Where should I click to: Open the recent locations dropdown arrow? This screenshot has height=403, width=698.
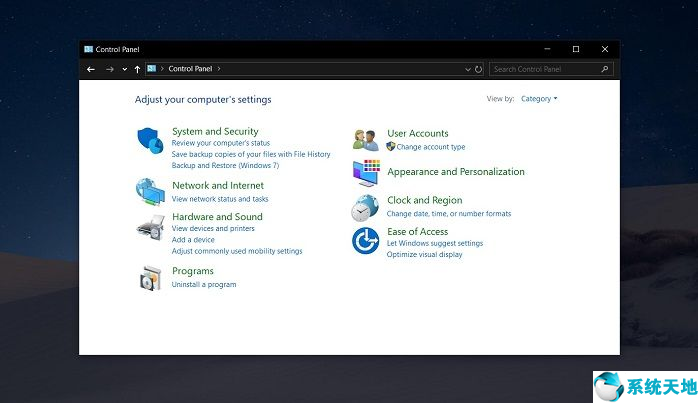pyautogui.click(x=125, y=69)
